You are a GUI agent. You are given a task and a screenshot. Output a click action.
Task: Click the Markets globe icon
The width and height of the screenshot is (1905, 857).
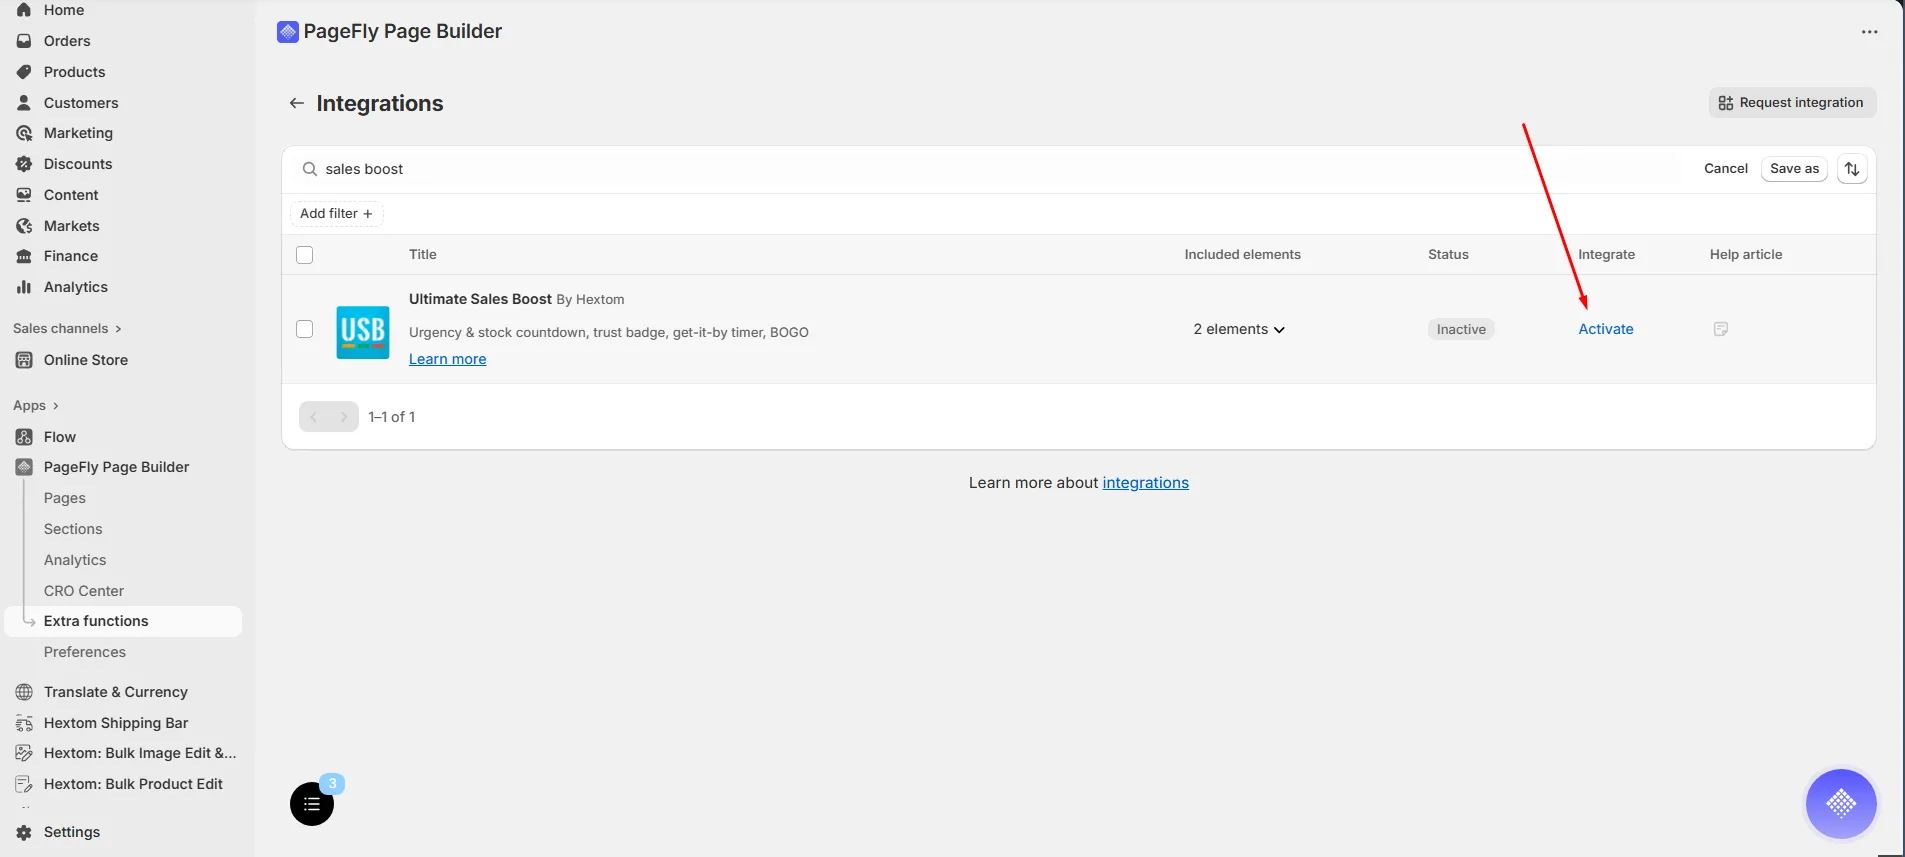pos(24,226)
